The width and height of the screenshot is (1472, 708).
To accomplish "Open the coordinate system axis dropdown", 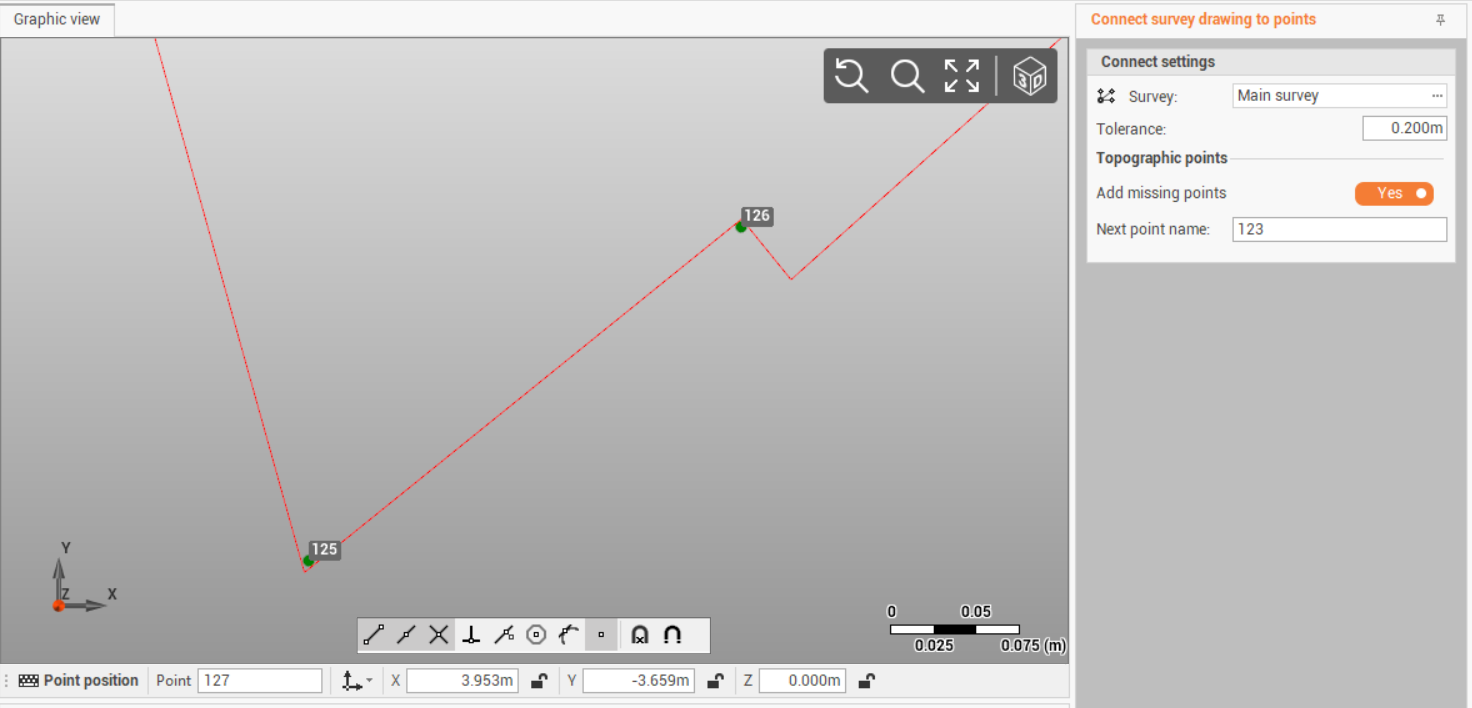I will coord(356,681).
